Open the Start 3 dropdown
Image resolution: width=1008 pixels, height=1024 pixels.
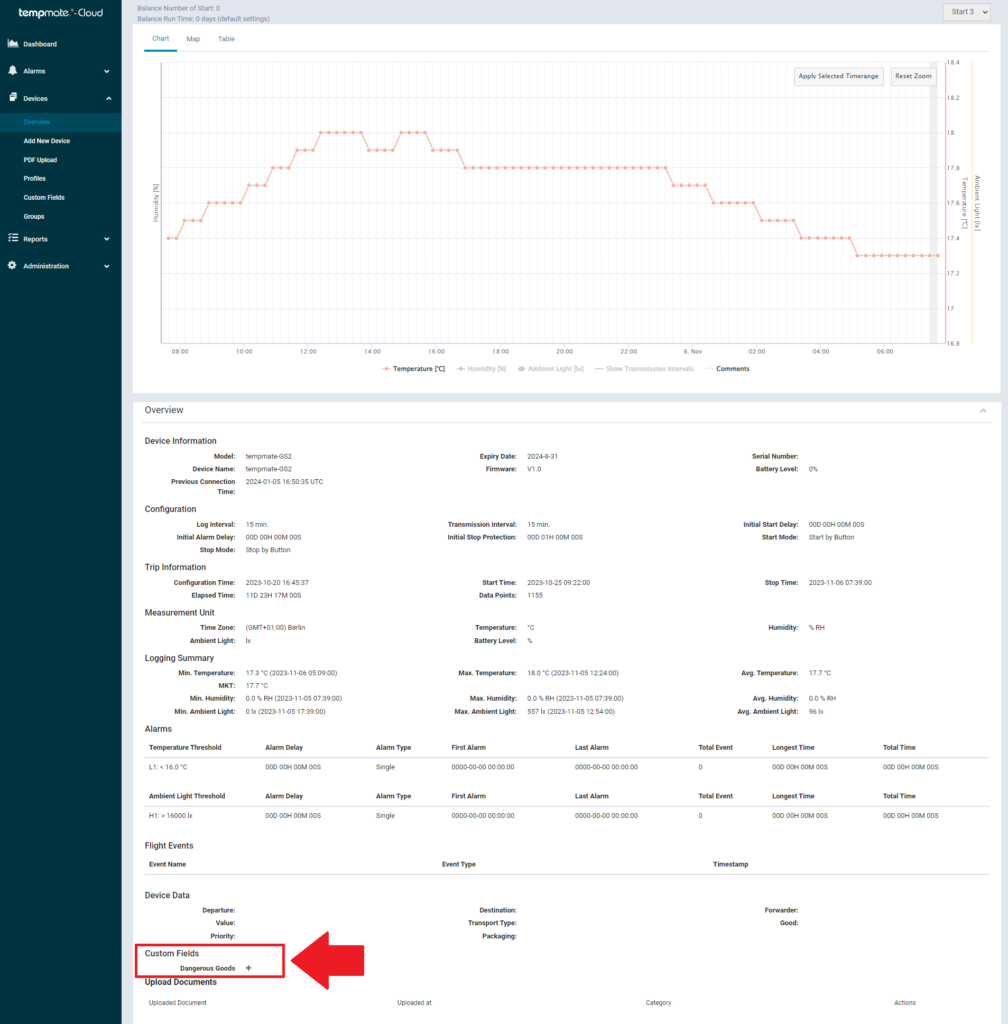pos(967,12)
